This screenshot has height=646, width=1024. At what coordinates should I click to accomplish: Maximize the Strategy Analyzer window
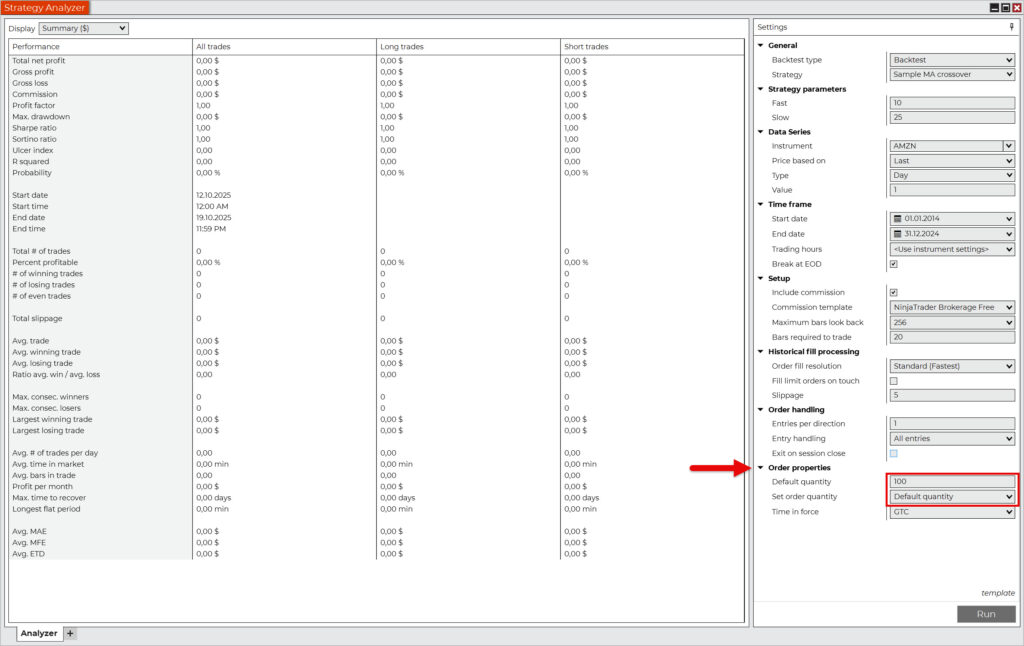(x=1005, y=7)
